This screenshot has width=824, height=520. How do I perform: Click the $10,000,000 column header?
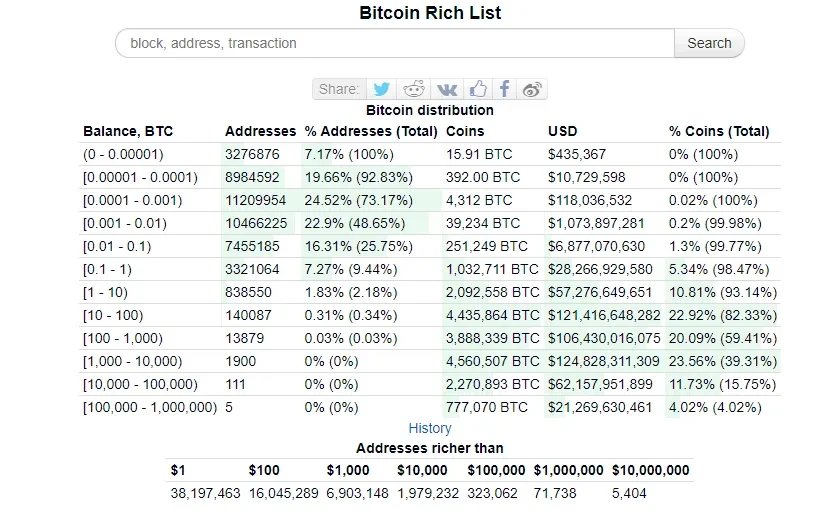coord(650,470)
